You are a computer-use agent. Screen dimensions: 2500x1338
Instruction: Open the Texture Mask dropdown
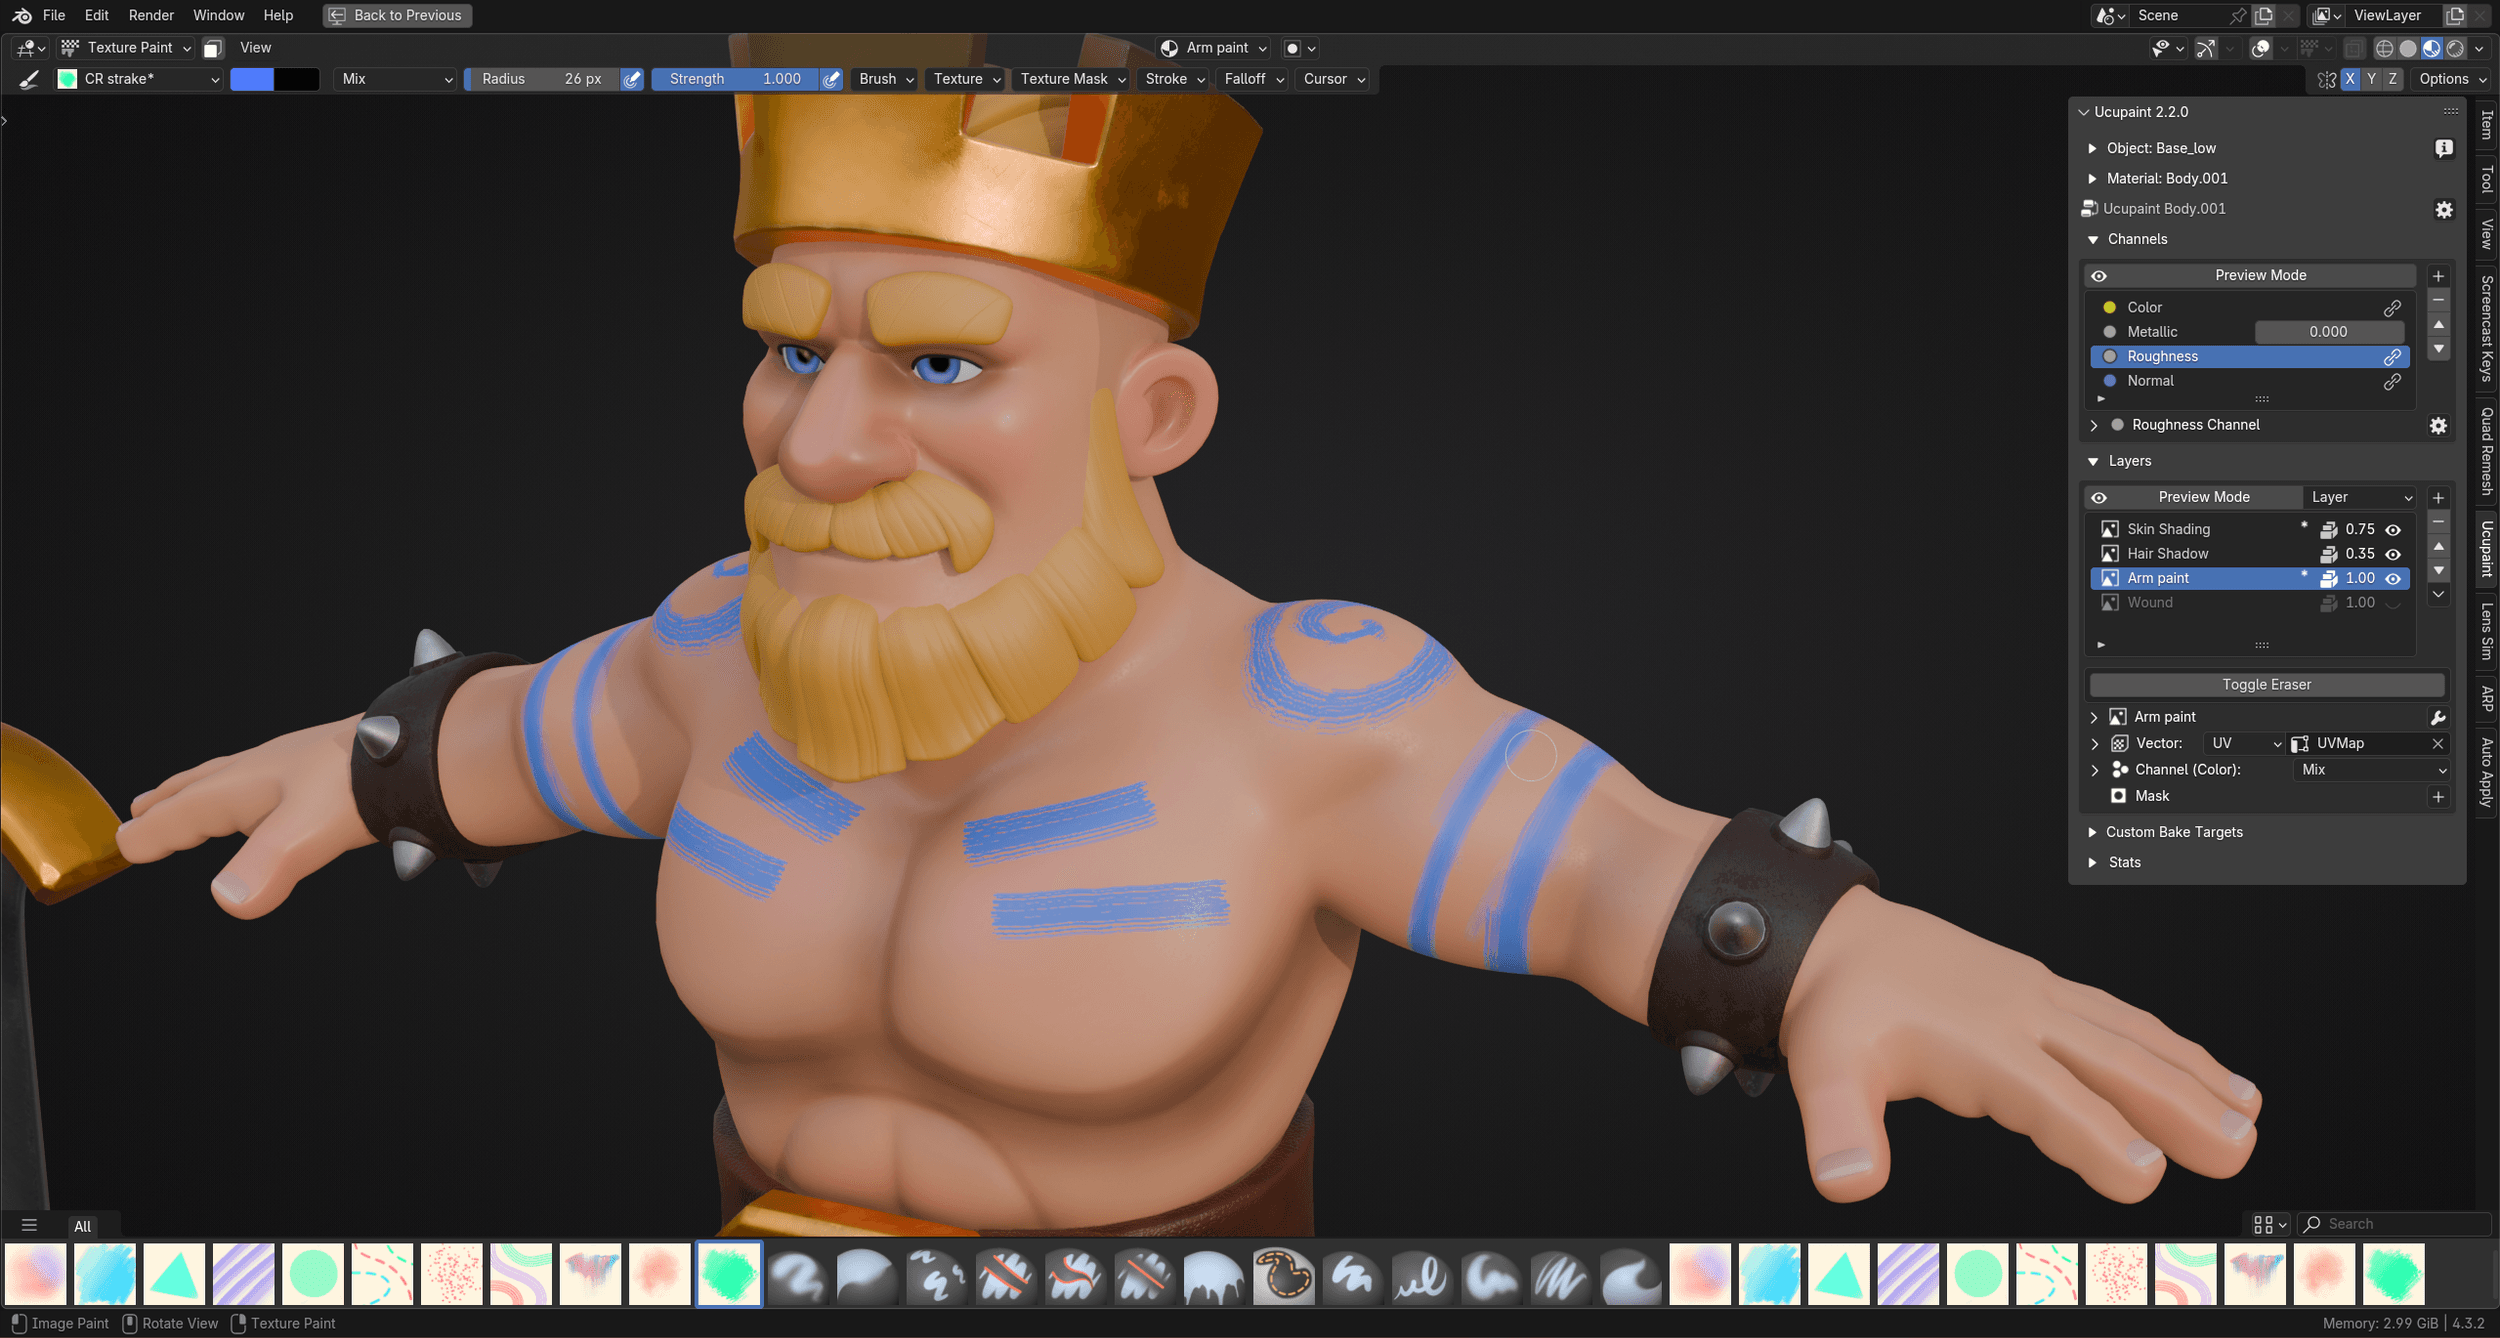pos(1072,79)
